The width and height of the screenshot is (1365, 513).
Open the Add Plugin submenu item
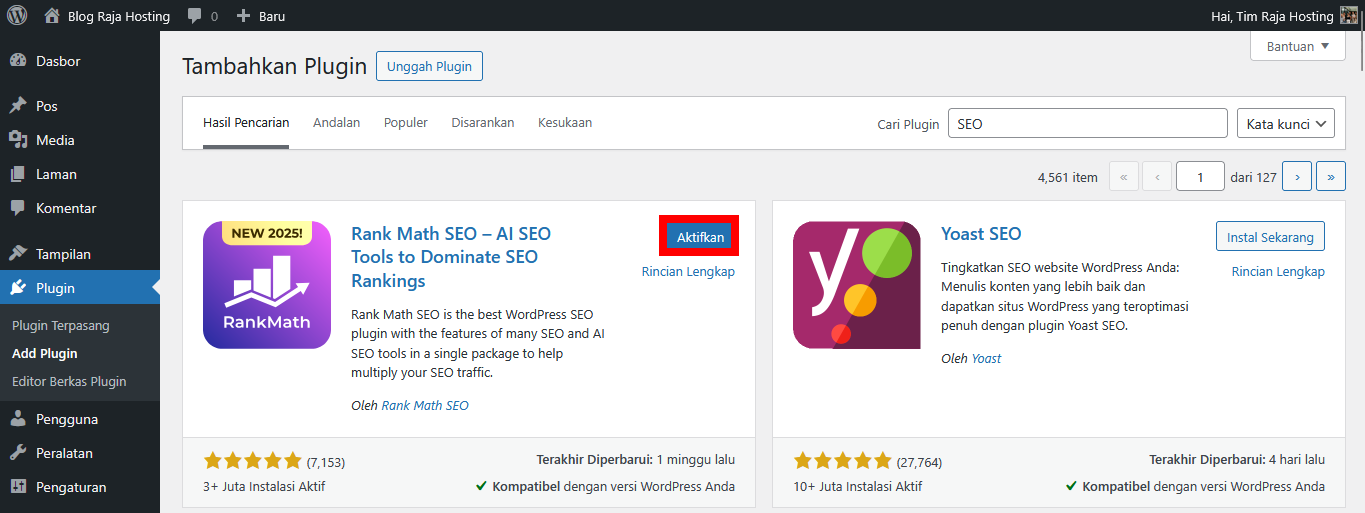click(x=45, y=353)
